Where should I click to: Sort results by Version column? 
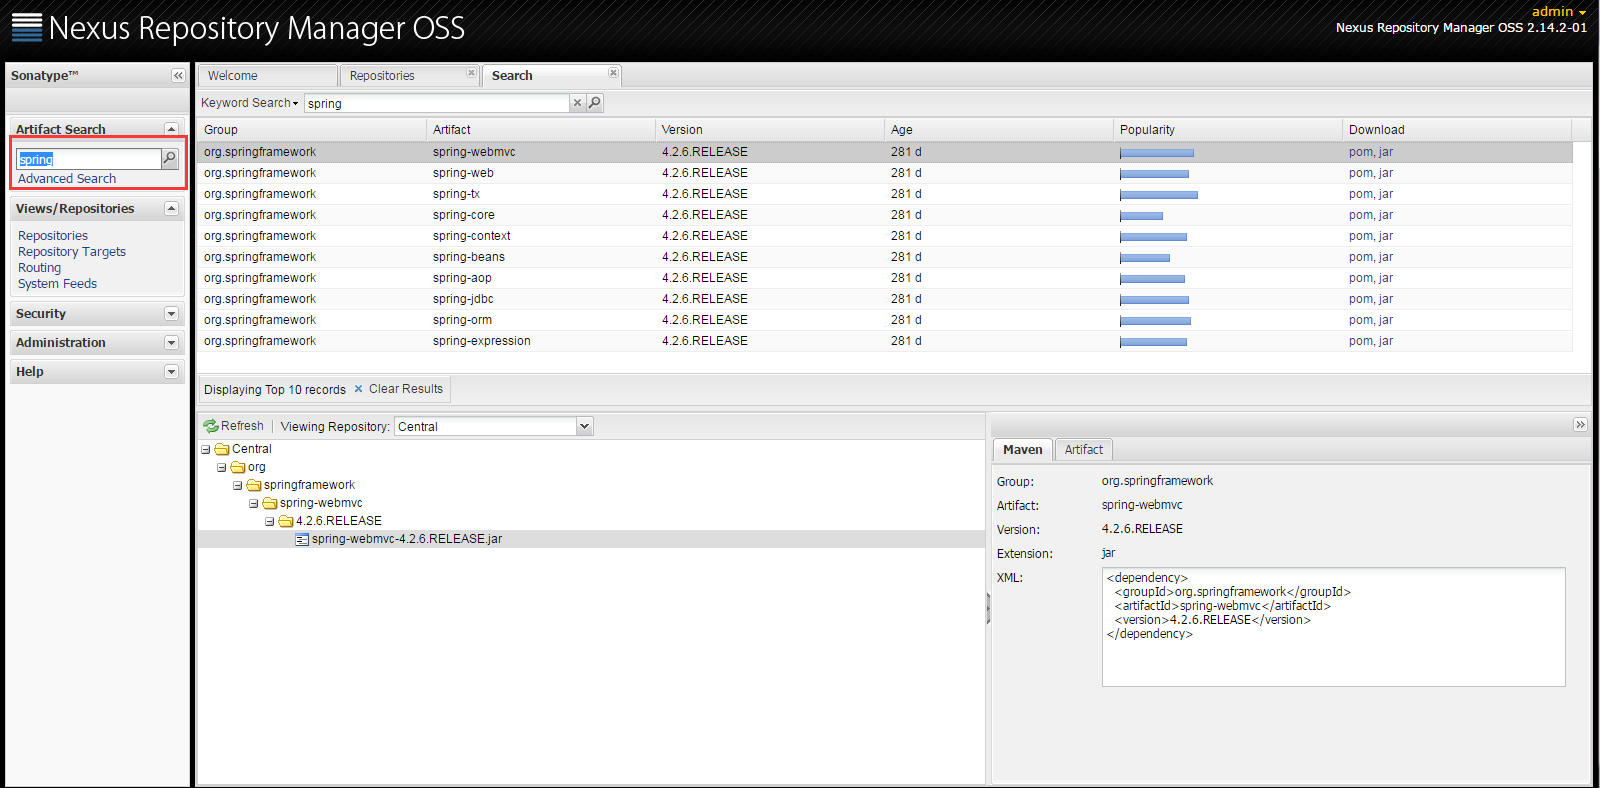[770, 130]
